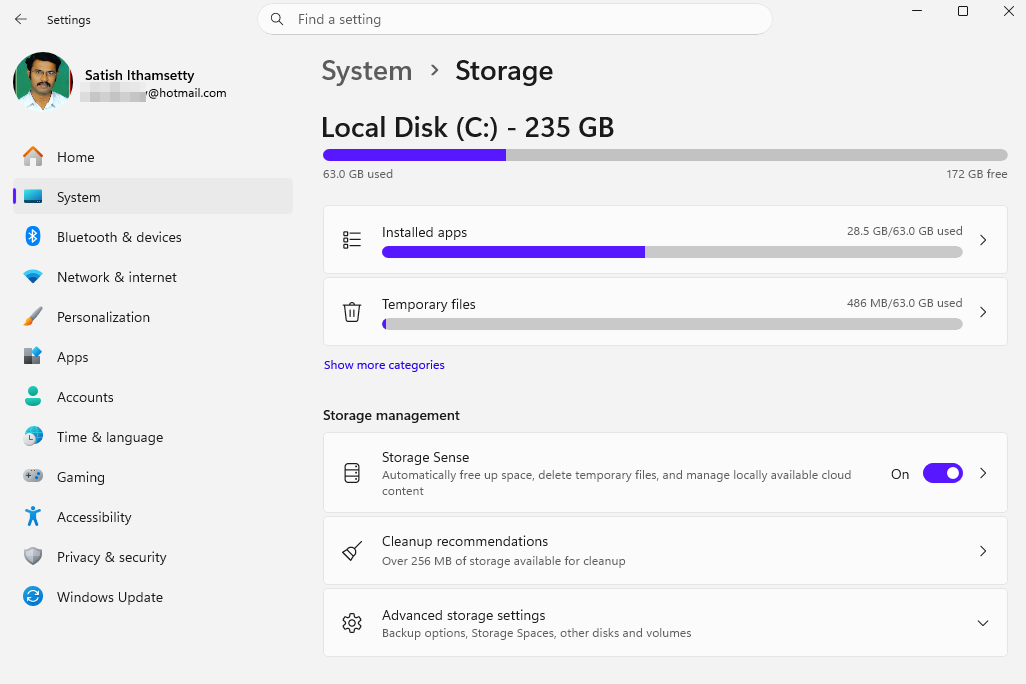Click the Storage Sense drive icon
The height and width of the screenshot is (684, 1026).
(x=352, y=473)
